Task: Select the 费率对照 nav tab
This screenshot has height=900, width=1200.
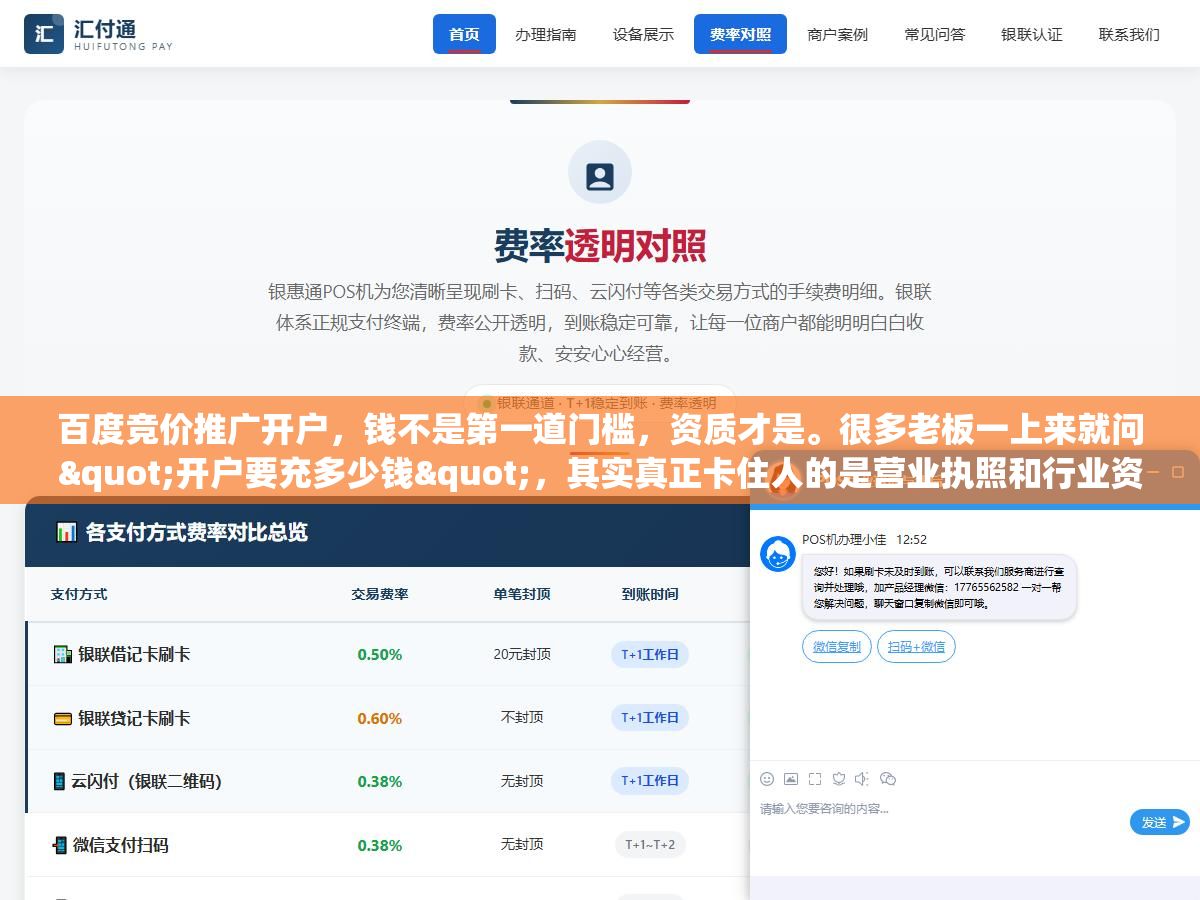Action: click(740, 34)
